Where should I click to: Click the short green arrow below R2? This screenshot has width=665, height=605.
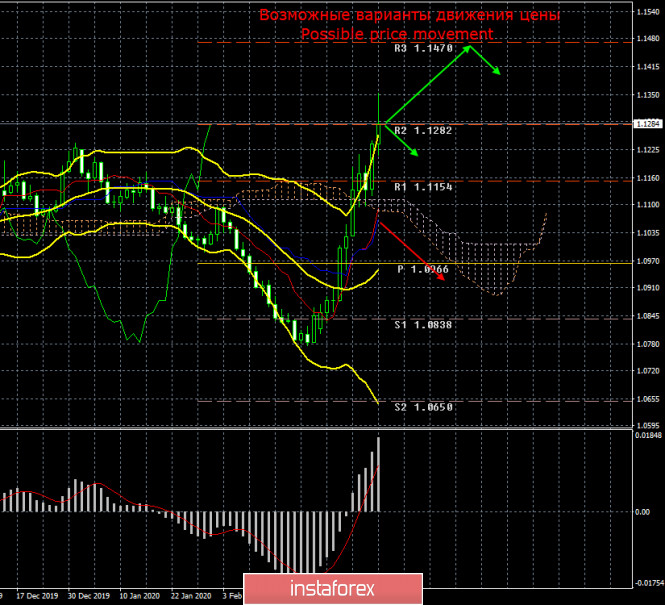click(402, 140)
